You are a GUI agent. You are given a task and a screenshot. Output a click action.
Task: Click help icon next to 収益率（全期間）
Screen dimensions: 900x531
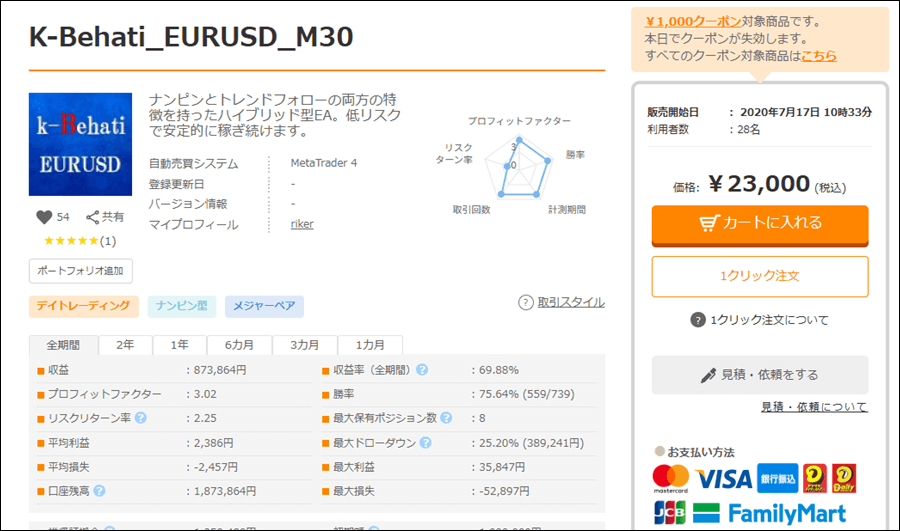tap(422, 370)
